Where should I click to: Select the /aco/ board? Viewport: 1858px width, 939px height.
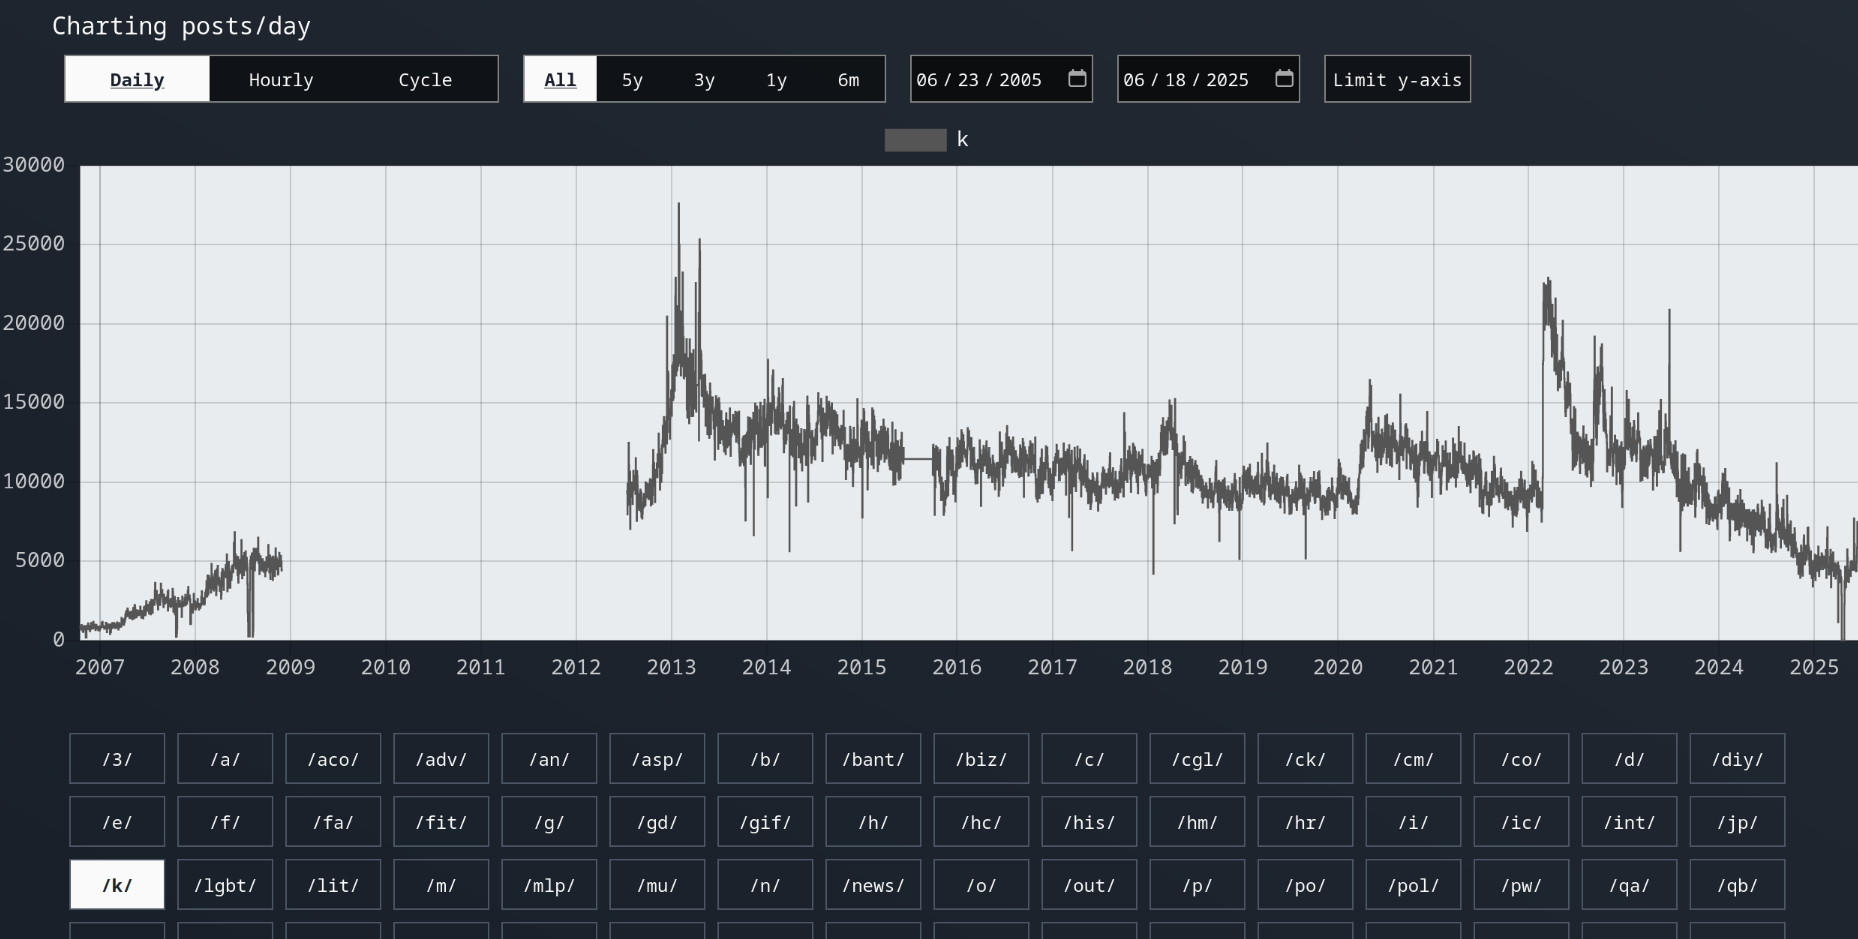tap(333, 759)
